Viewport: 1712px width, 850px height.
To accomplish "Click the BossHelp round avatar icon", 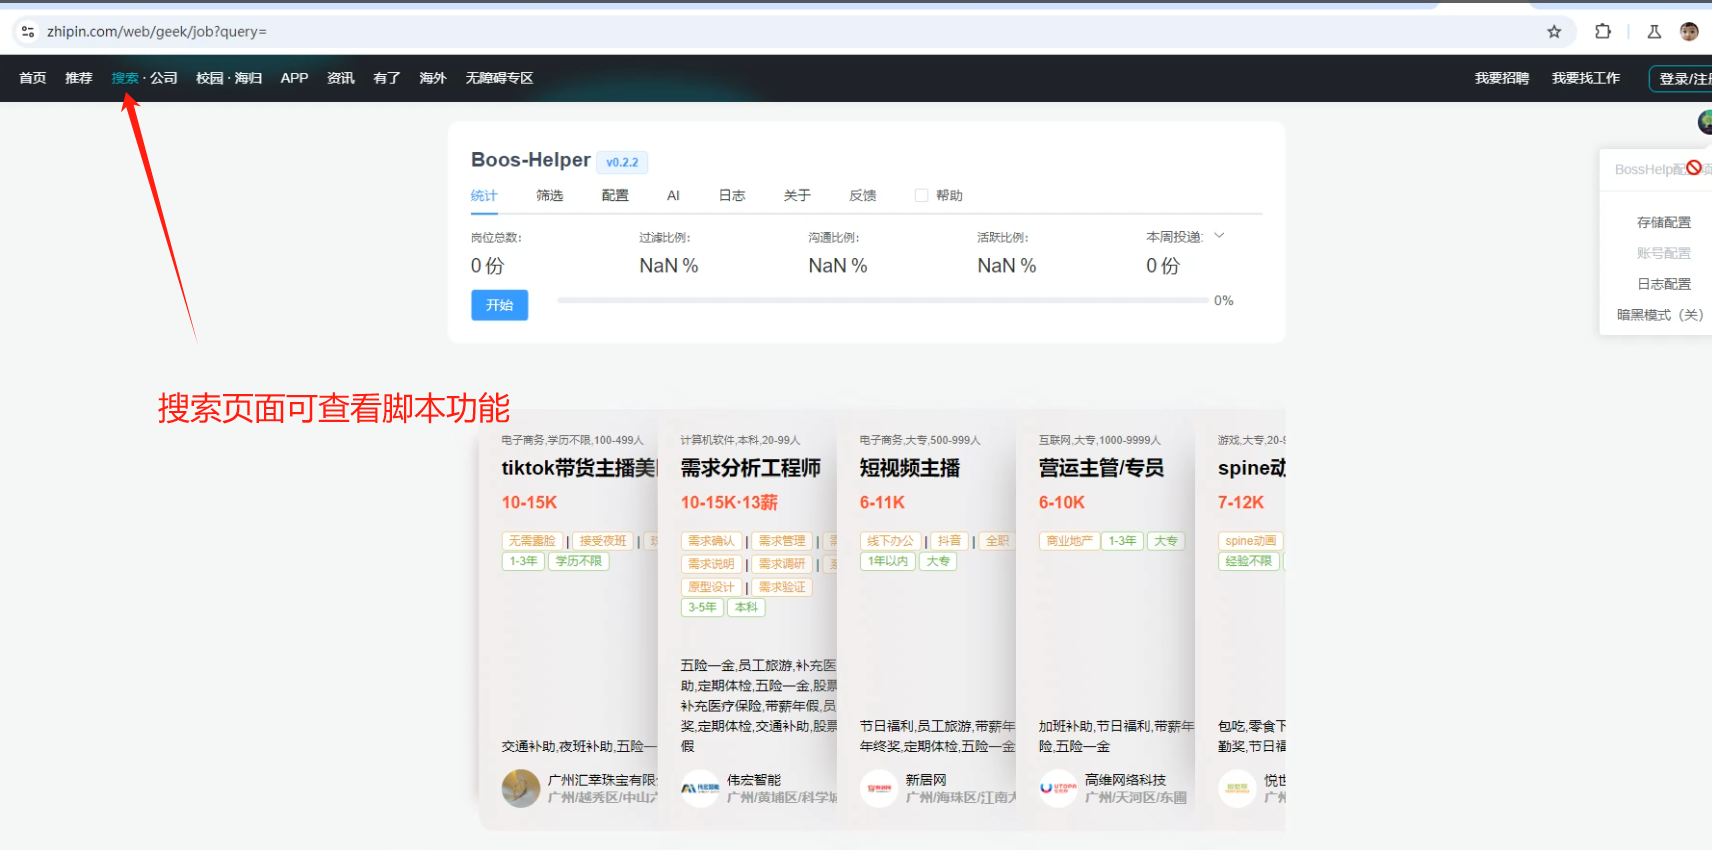I will [1705, 122].
